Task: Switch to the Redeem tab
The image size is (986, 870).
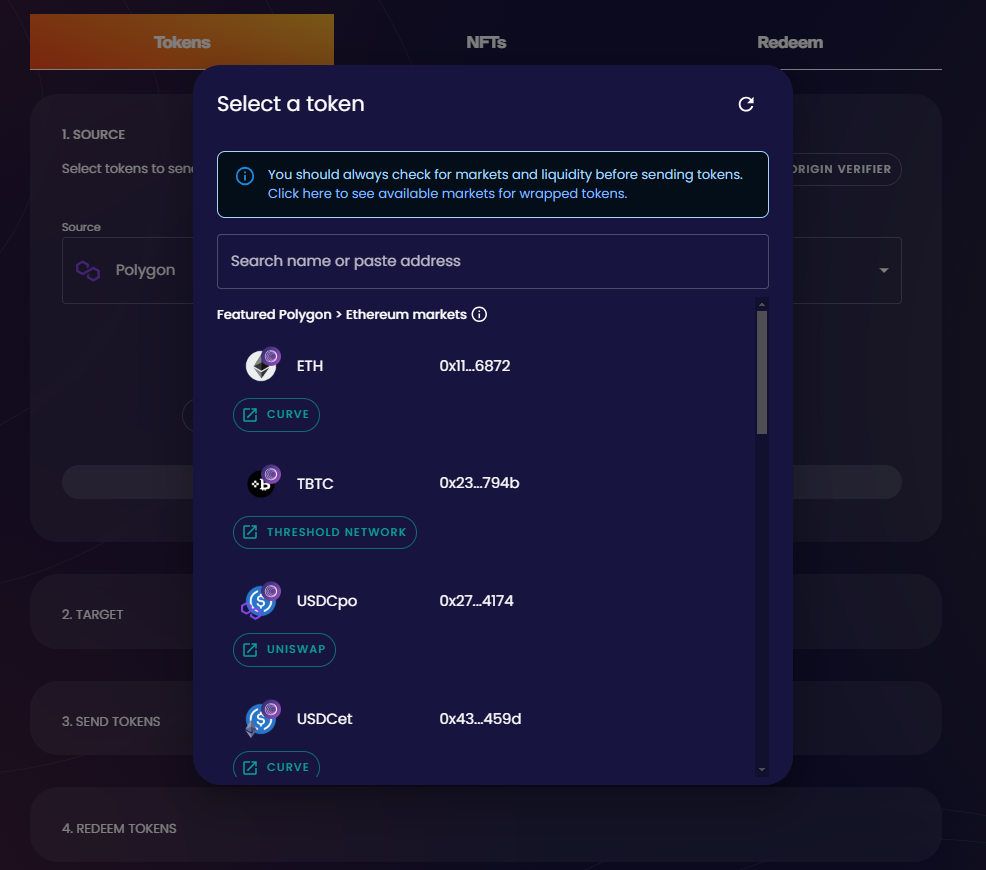Action: coord(790,42)
